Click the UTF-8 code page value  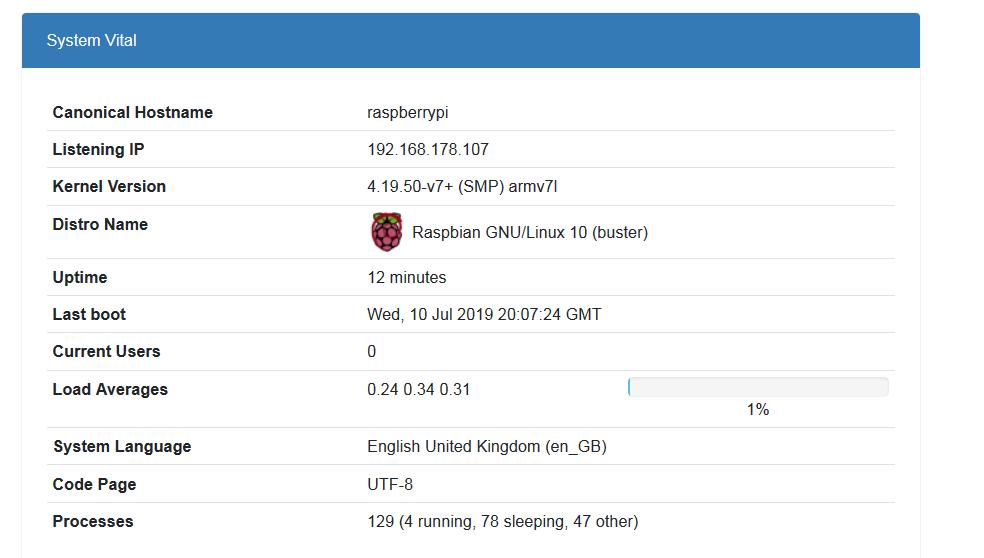[390, 485]
